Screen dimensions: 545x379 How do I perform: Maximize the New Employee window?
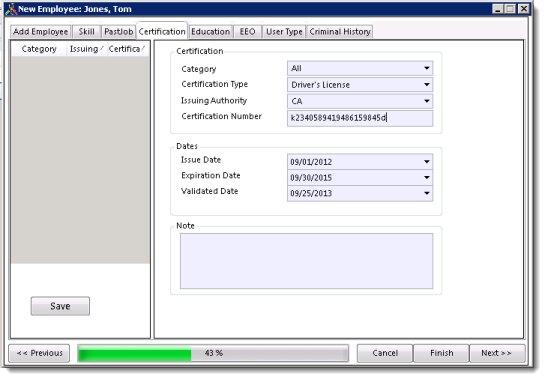510,9
